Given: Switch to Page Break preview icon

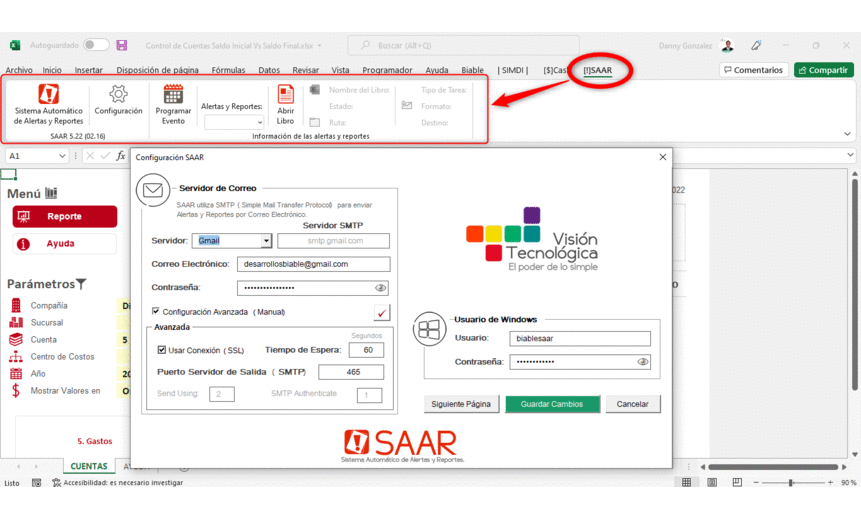Looking at the screenshot, I should 737,482.
